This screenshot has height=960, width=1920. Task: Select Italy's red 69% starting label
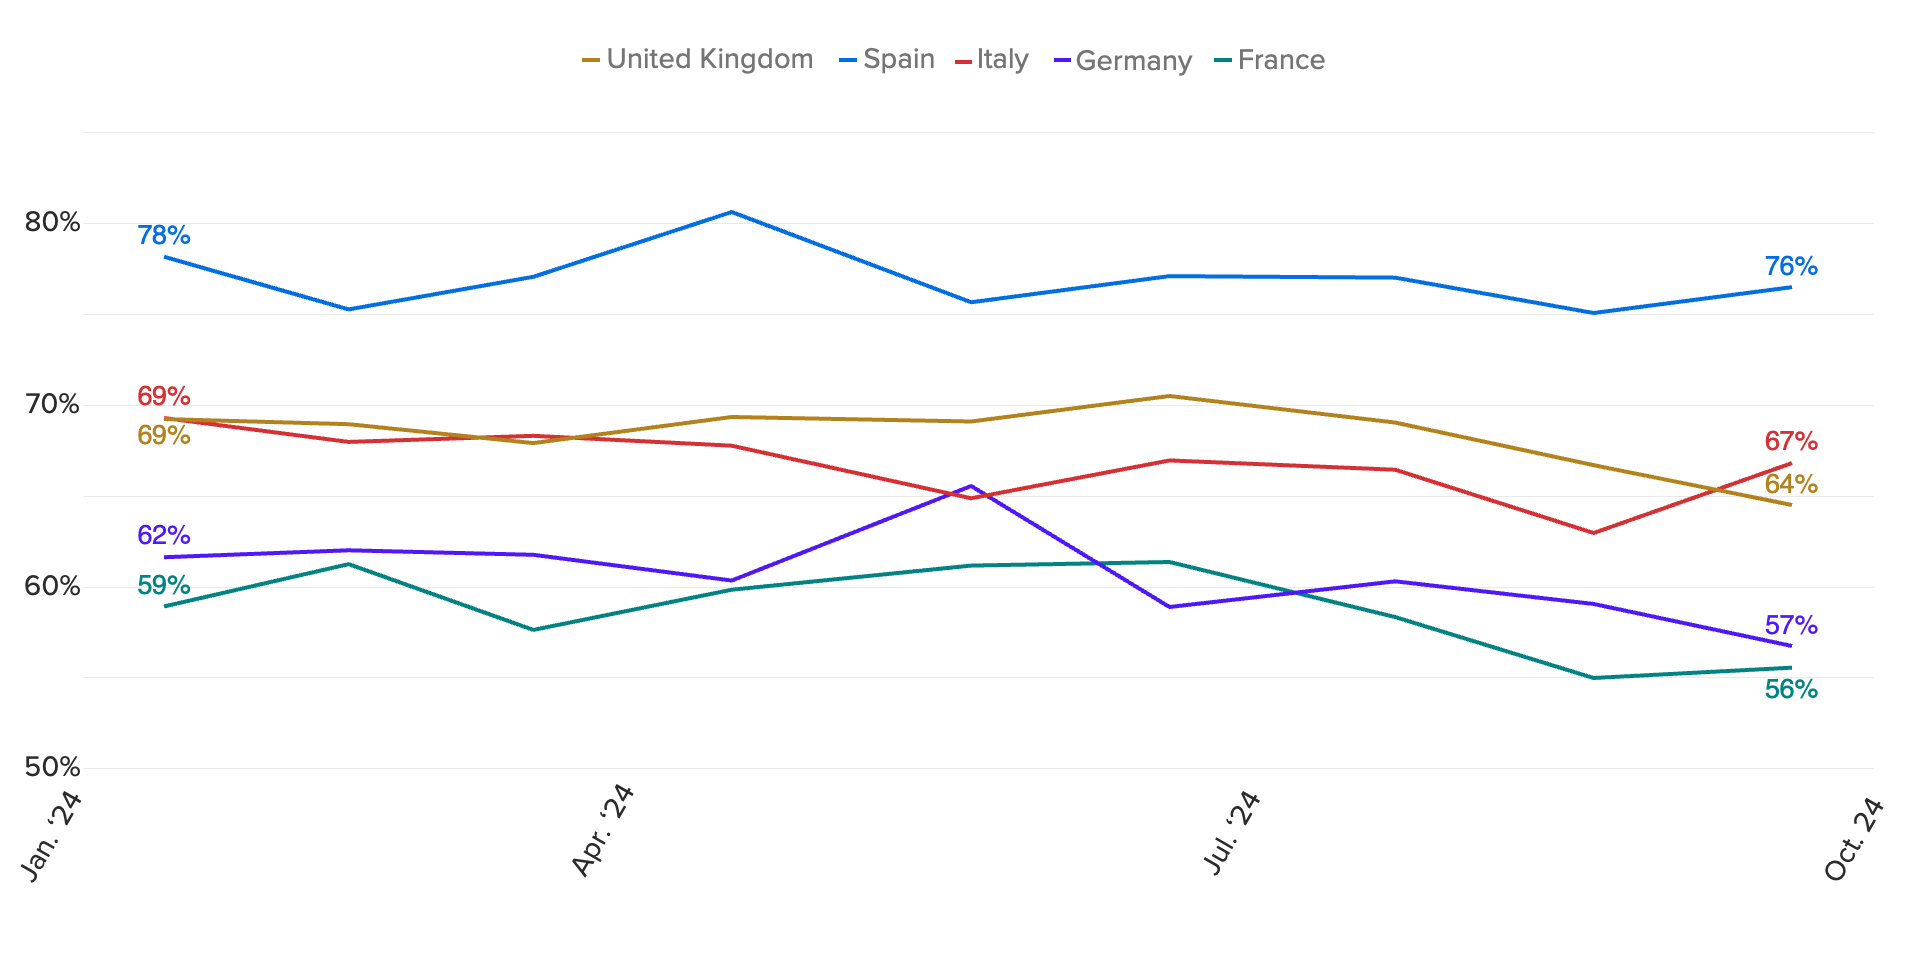tap(164, 396)
